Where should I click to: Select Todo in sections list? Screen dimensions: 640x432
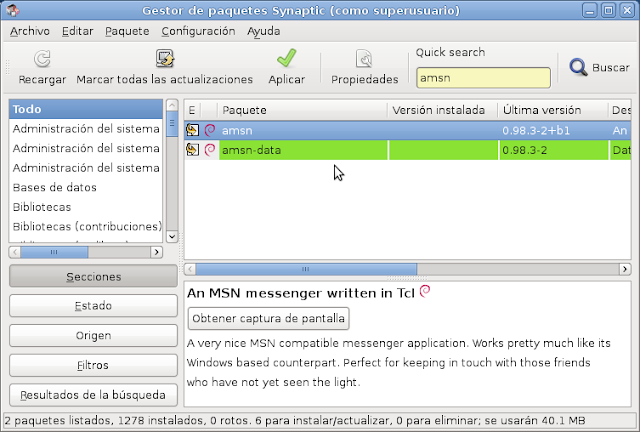pos(86,109)
